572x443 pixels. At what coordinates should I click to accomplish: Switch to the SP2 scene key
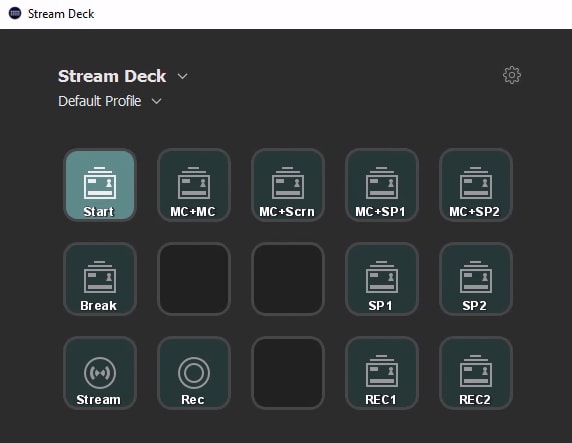pyautogui.click(x=476, y=279)
